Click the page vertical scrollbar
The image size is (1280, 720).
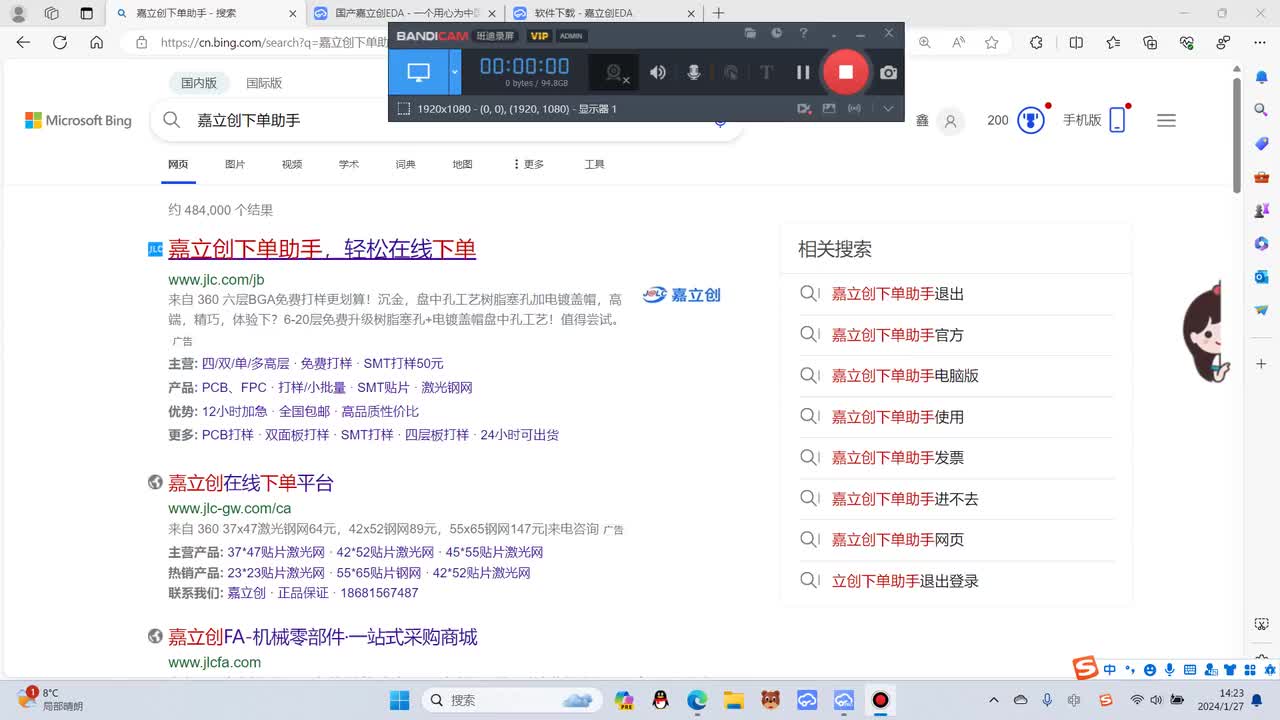coord(1236,135)
